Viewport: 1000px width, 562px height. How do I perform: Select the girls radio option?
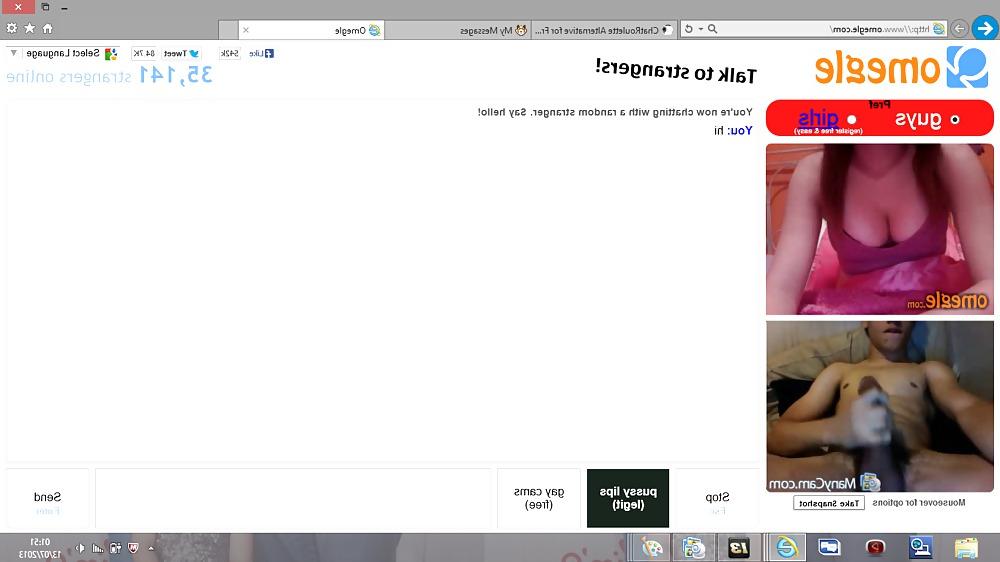point(852,119)
